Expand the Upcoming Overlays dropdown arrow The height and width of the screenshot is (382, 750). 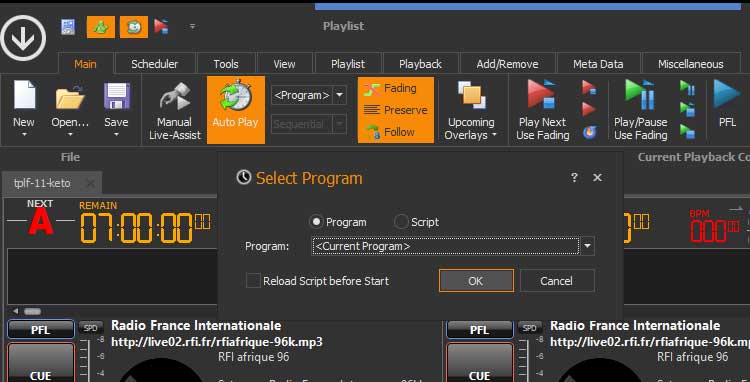(x=494, y=135)
